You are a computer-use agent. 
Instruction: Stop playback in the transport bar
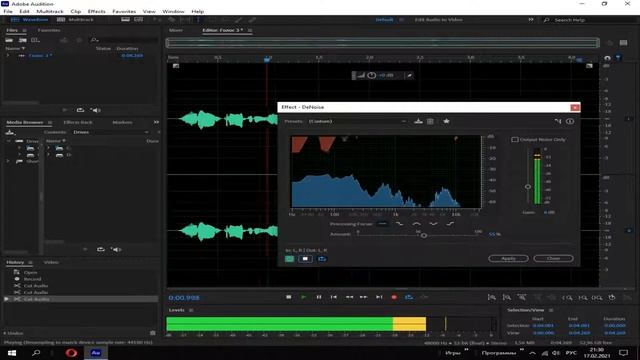click(289, 297)
